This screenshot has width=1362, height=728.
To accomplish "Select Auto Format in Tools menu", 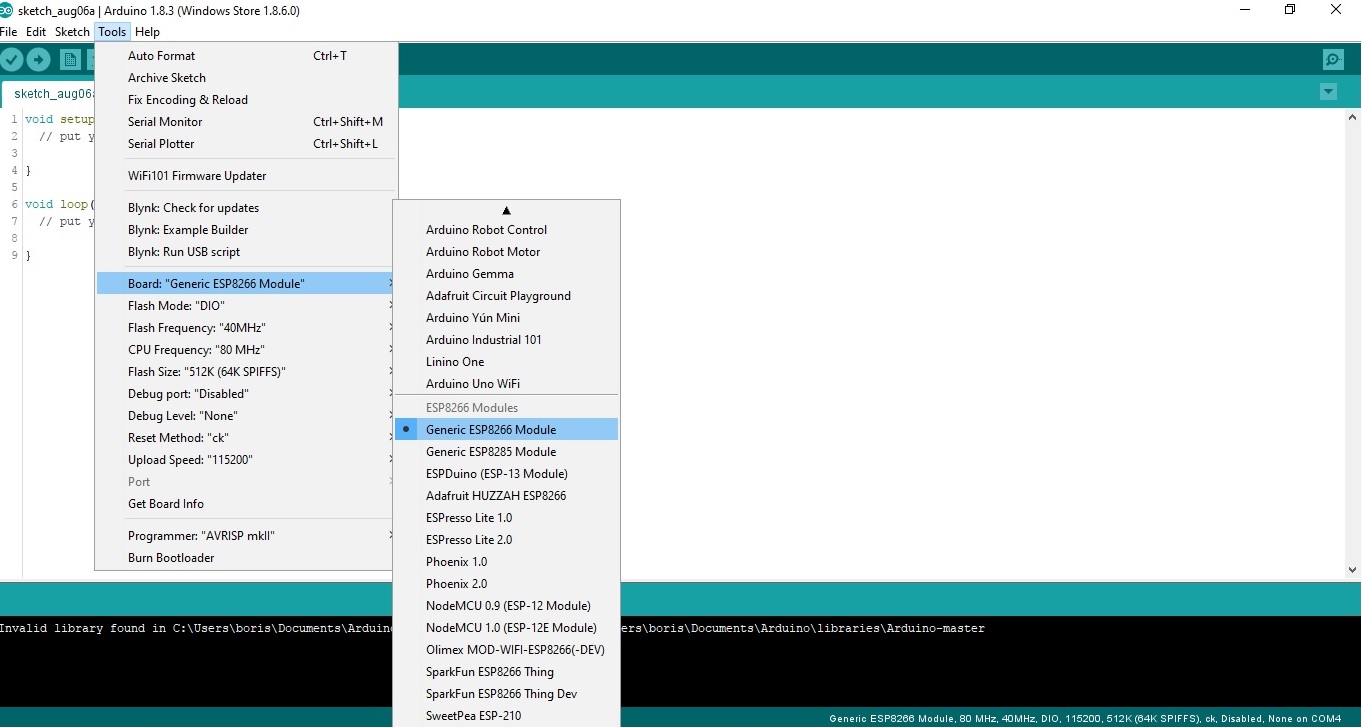I will pyautogui.click(x=246, y=56).
